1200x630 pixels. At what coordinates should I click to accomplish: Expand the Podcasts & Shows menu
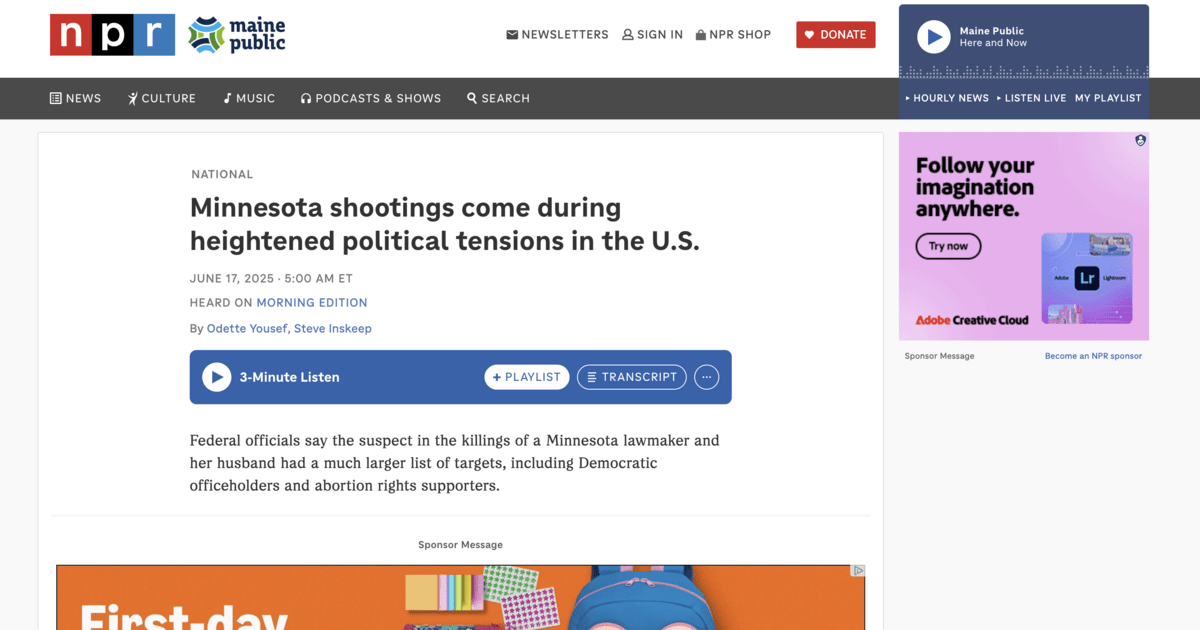pyautogui.click(x=371, y=98)
